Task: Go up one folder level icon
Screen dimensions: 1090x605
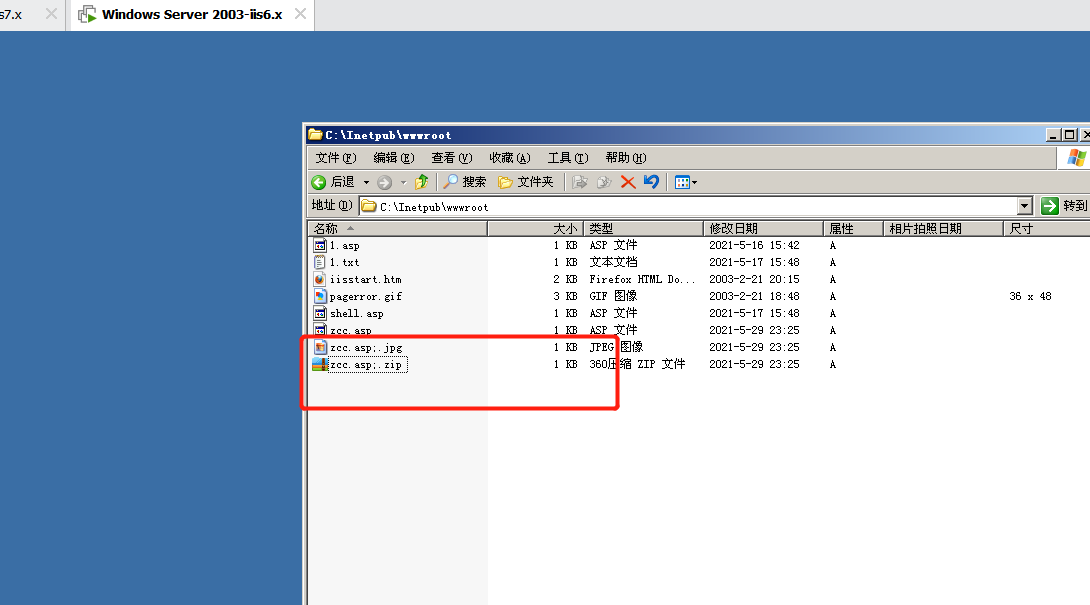Action: pyautogui.click(x=421, y=182)
